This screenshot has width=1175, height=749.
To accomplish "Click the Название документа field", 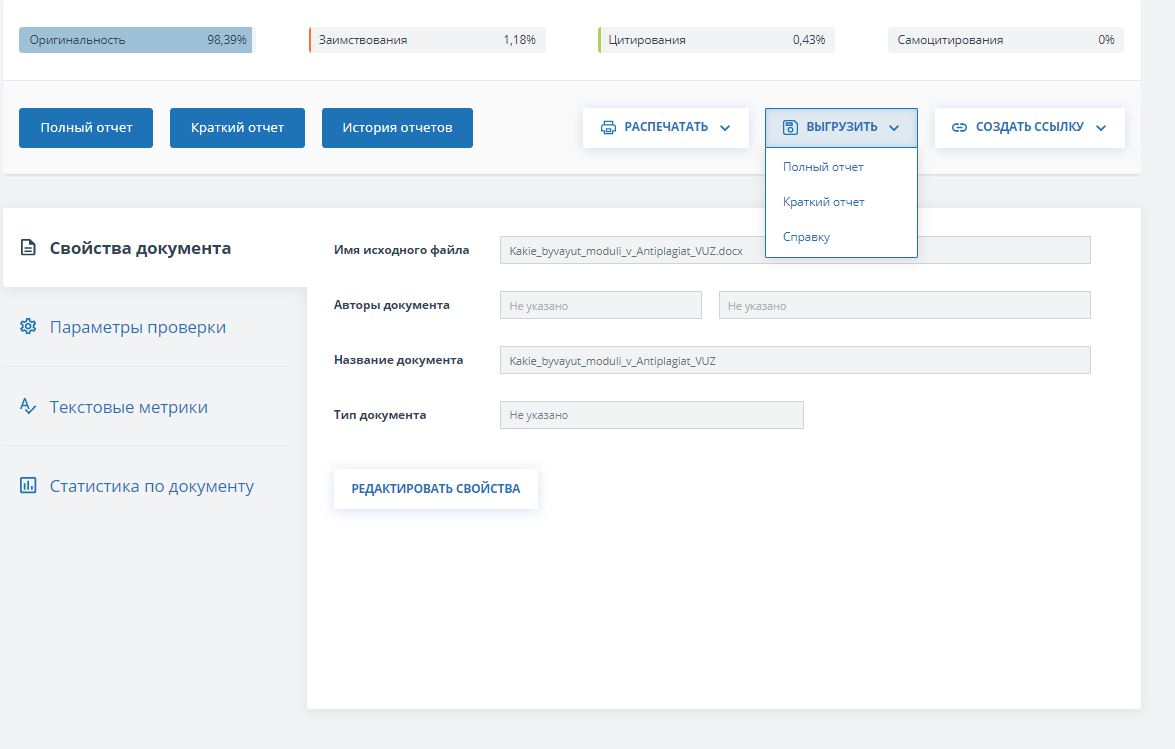I will click(795, 360).
